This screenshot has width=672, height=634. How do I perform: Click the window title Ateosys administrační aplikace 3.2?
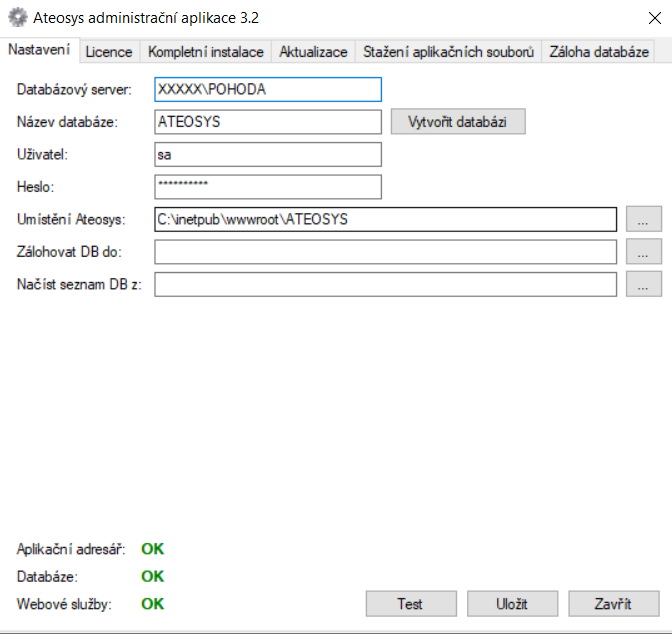point(146,18)
